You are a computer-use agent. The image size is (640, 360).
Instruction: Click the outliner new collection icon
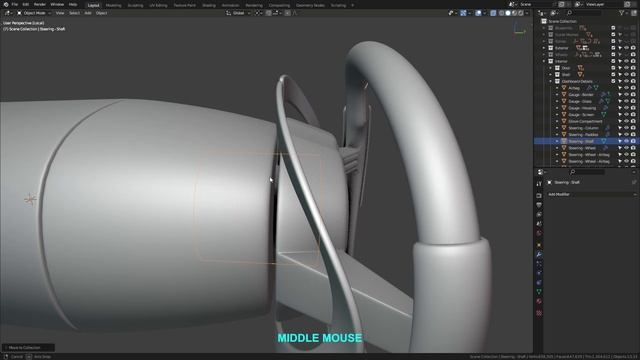coord(634,13)
